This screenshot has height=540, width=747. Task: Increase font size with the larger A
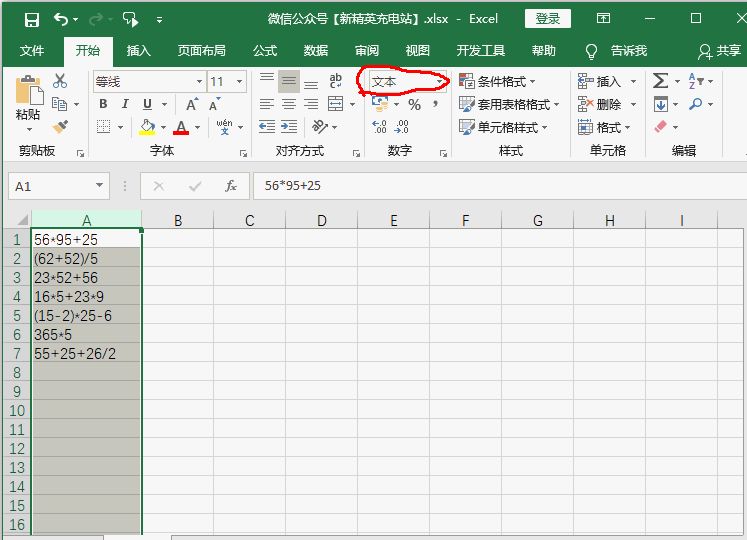[192, 104]
